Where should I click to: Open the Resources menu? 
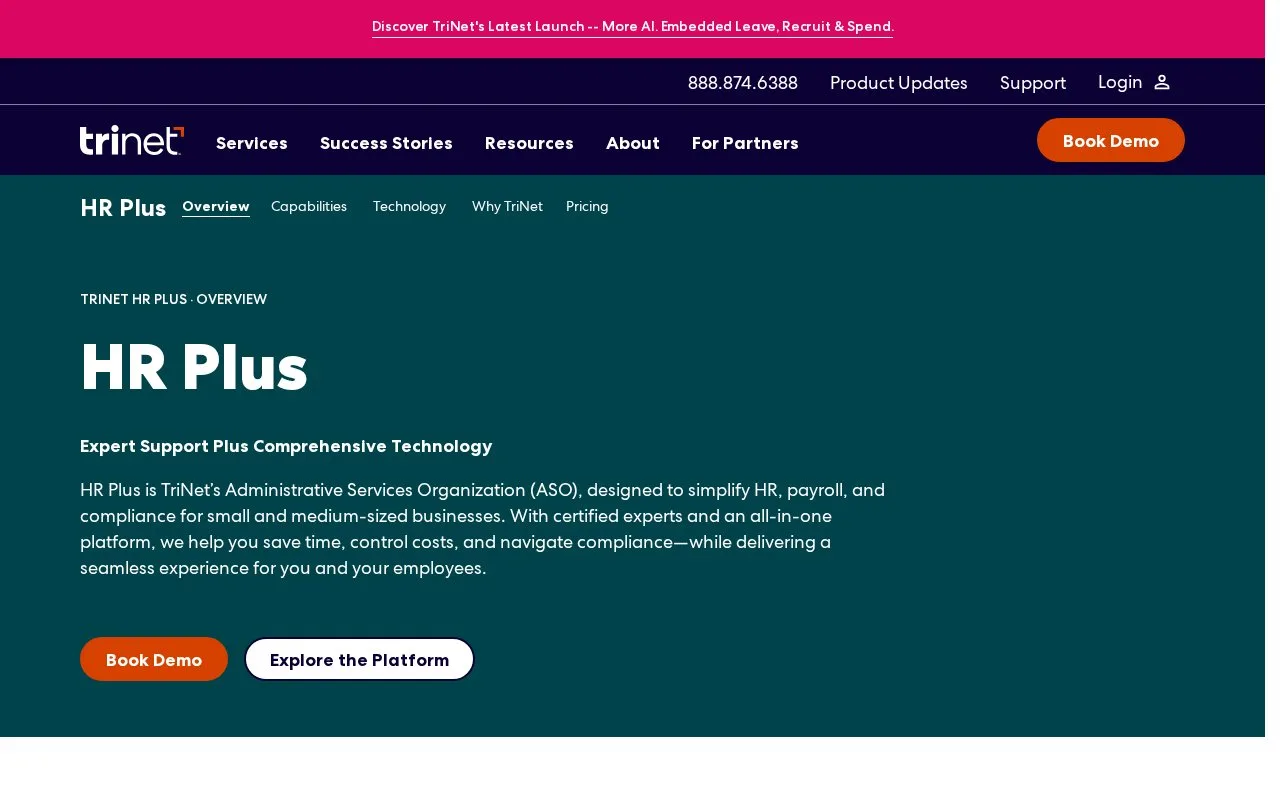(x=529, y=143)
